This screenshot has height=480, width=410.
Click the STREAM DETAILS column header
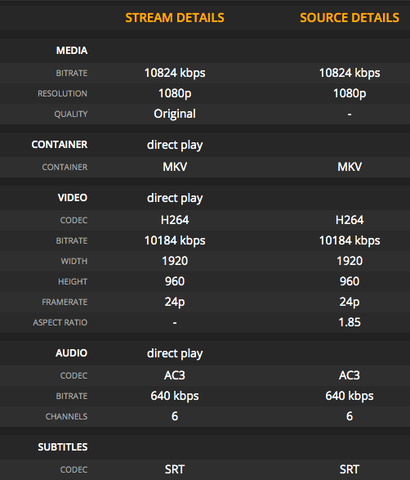175,18
